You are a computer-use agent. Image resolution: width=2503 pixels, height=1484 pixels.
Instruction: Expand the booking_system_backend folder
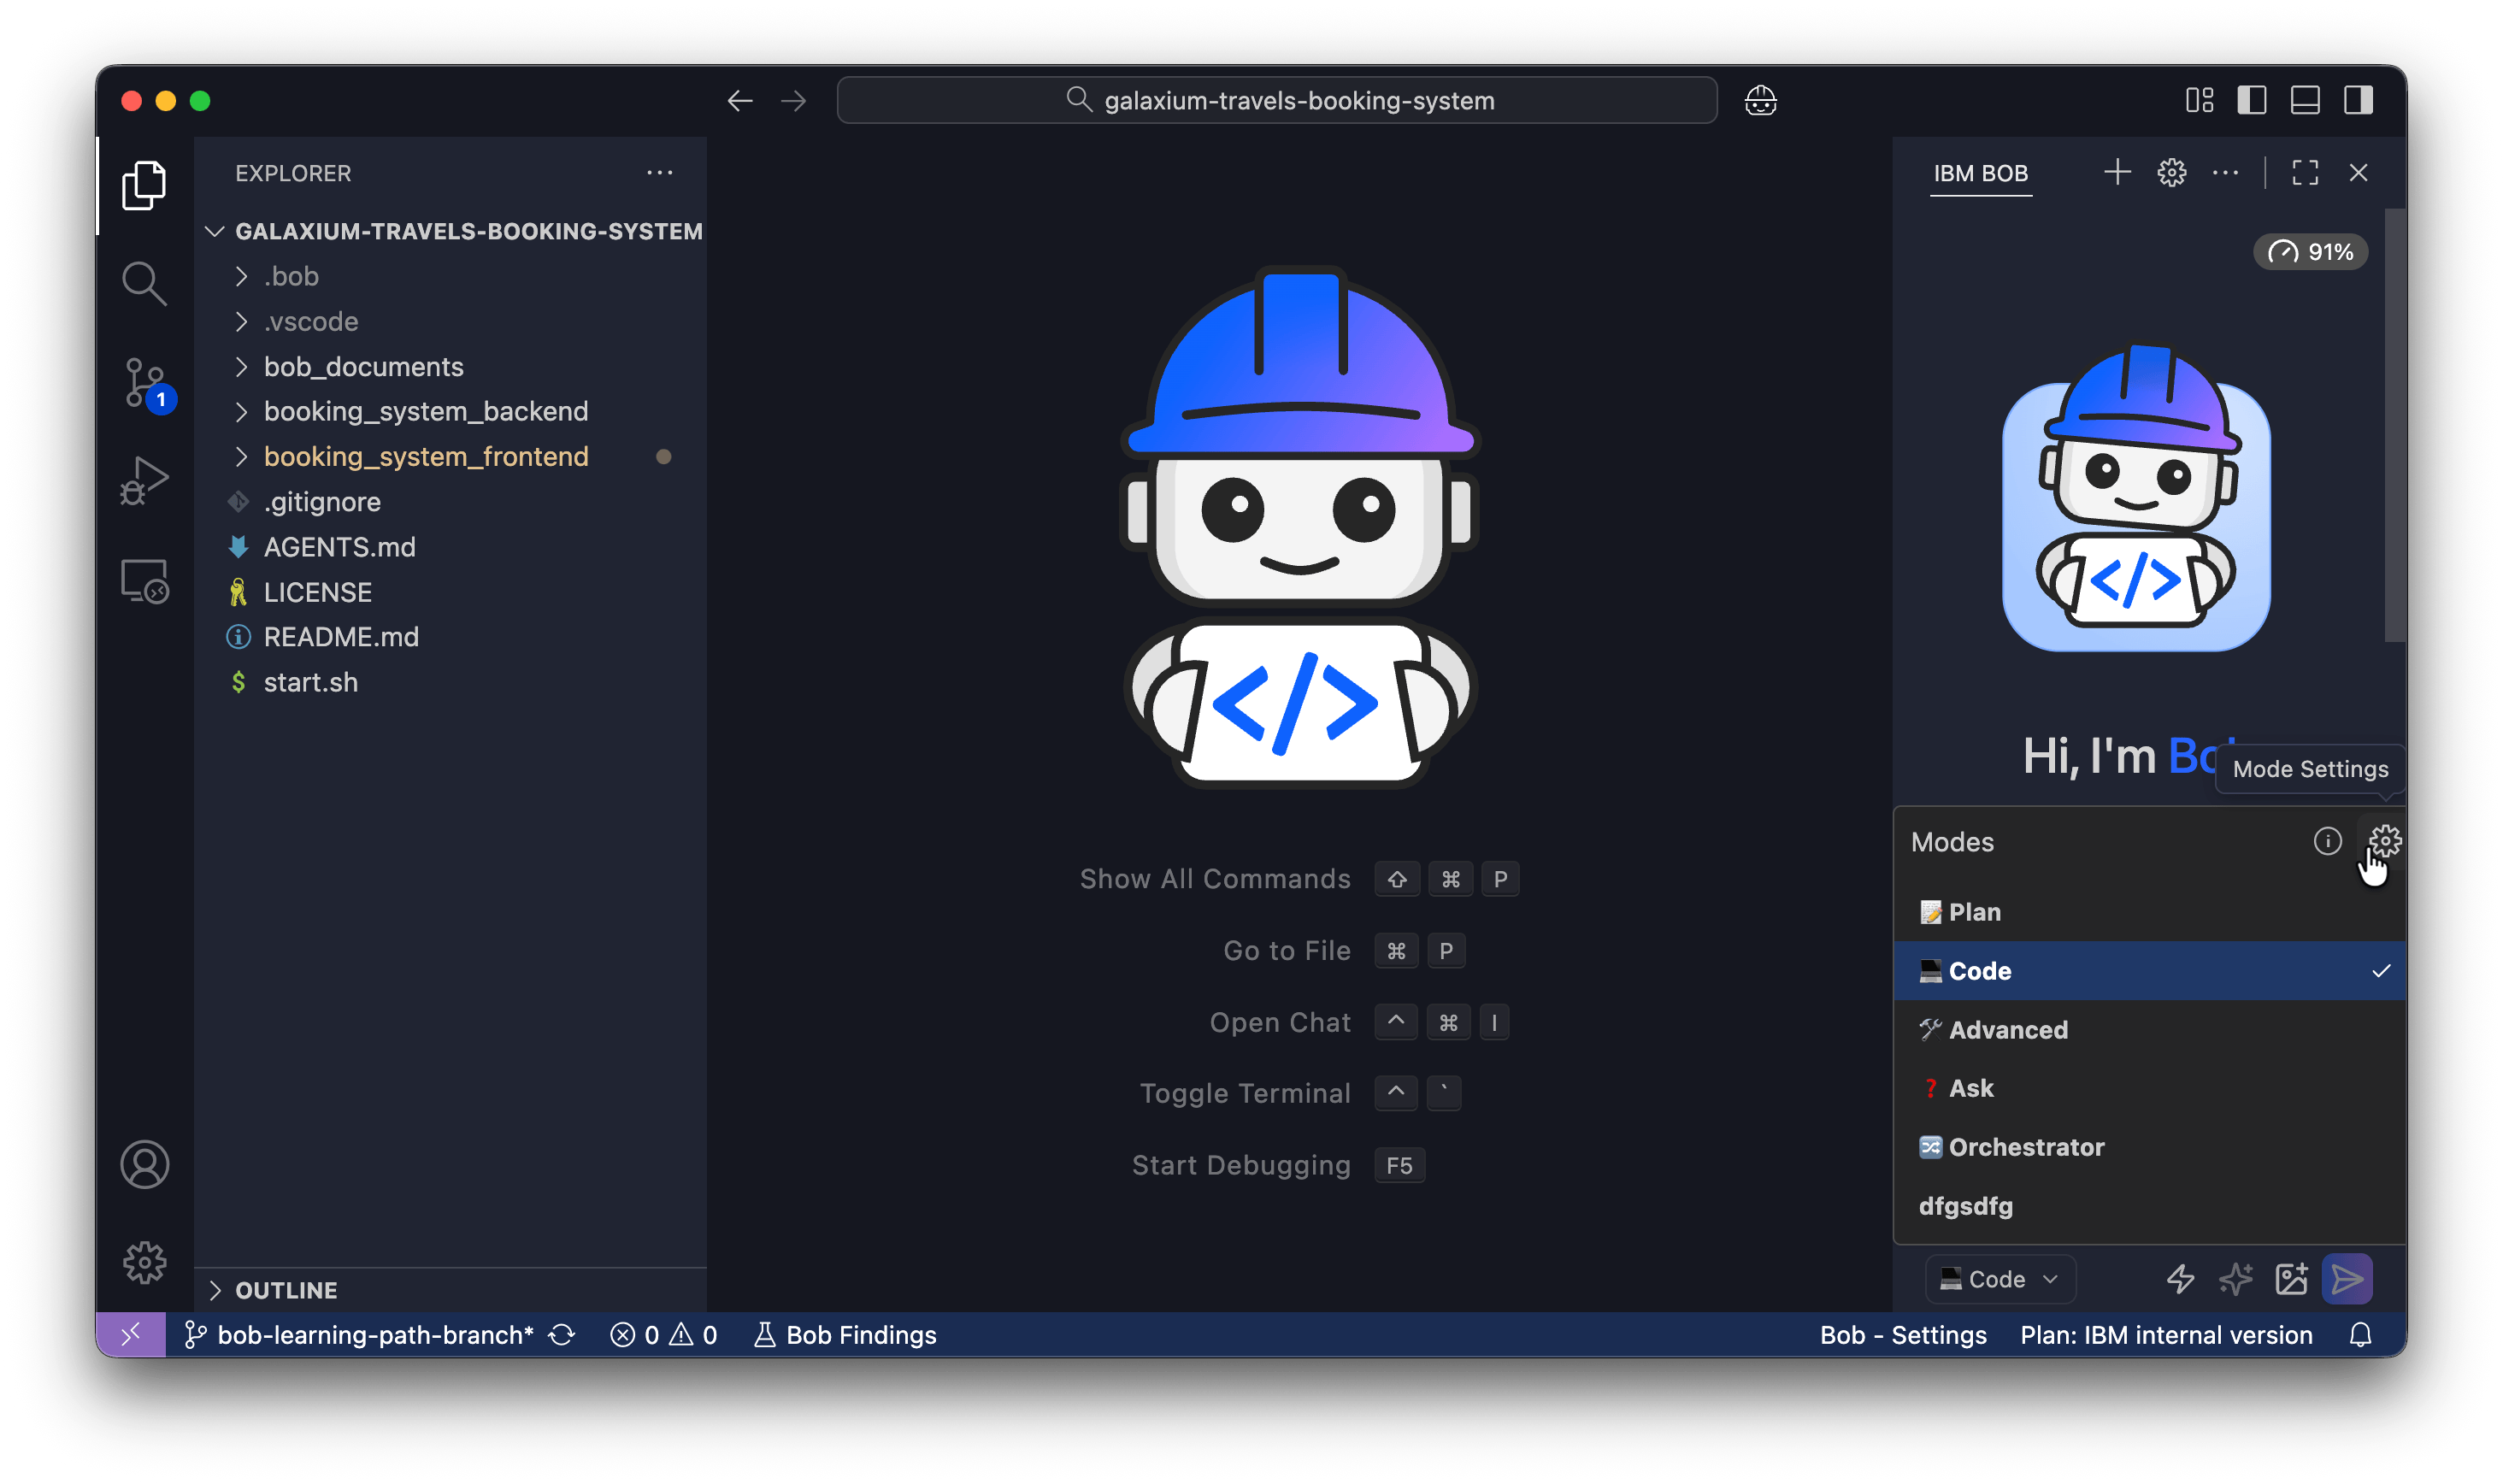pos(425,411)
